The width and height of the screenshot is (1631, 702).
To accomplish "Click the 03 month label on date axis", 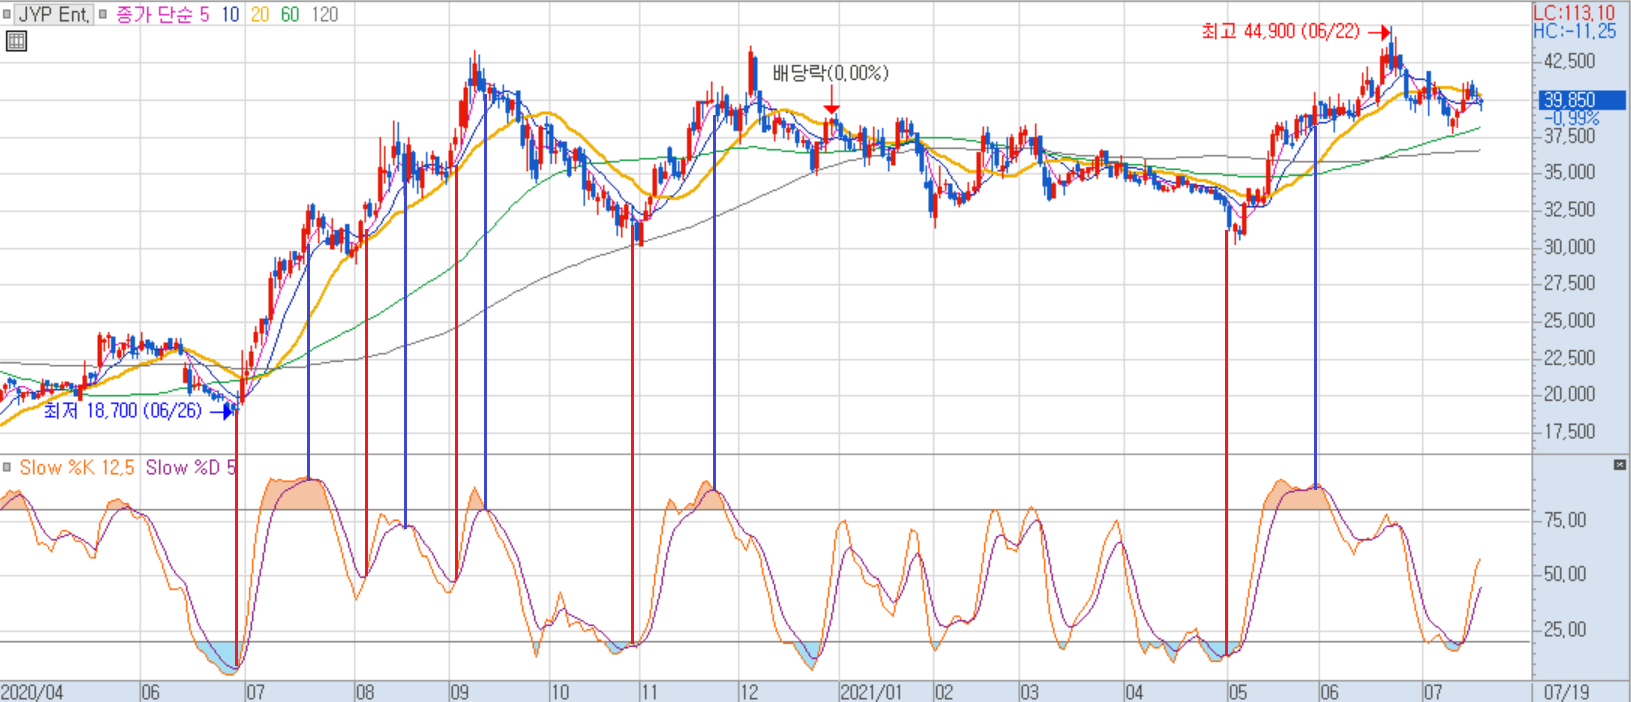I will (1029, 692).
